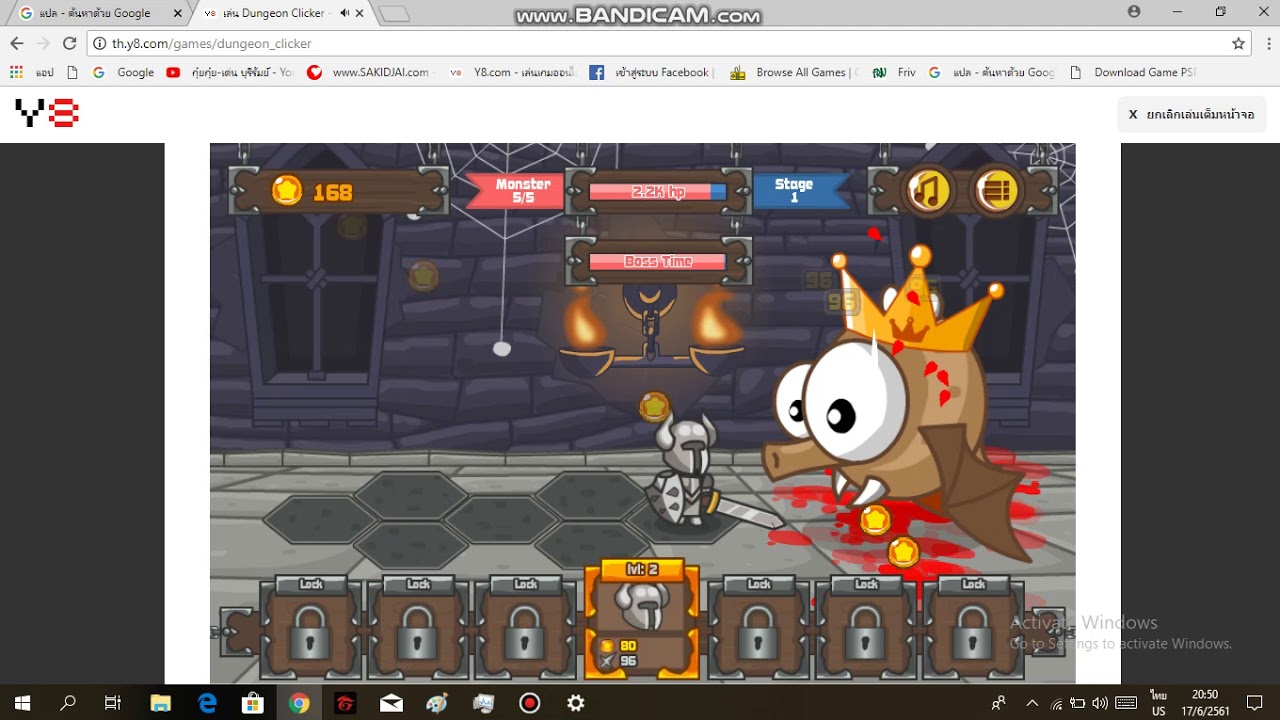Switch input language indicator in tray

click(x=1159, y=703)
